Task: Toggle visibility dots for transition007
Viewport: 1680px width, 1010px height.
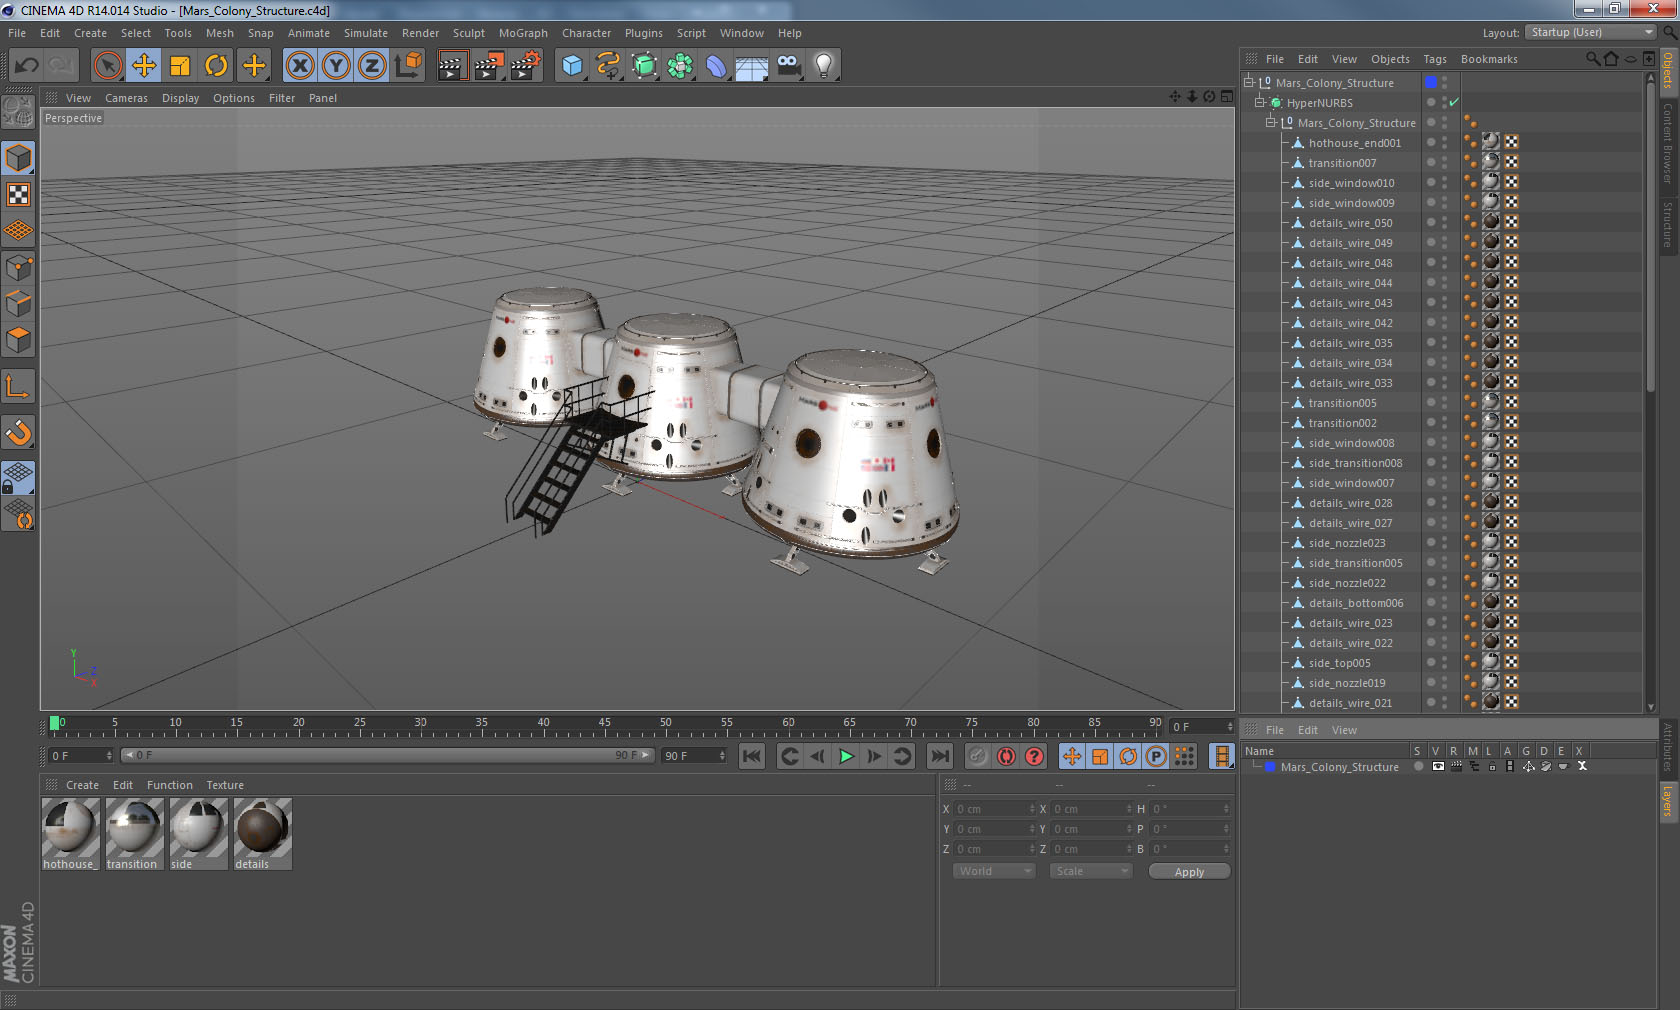Action: [1444, 163]
